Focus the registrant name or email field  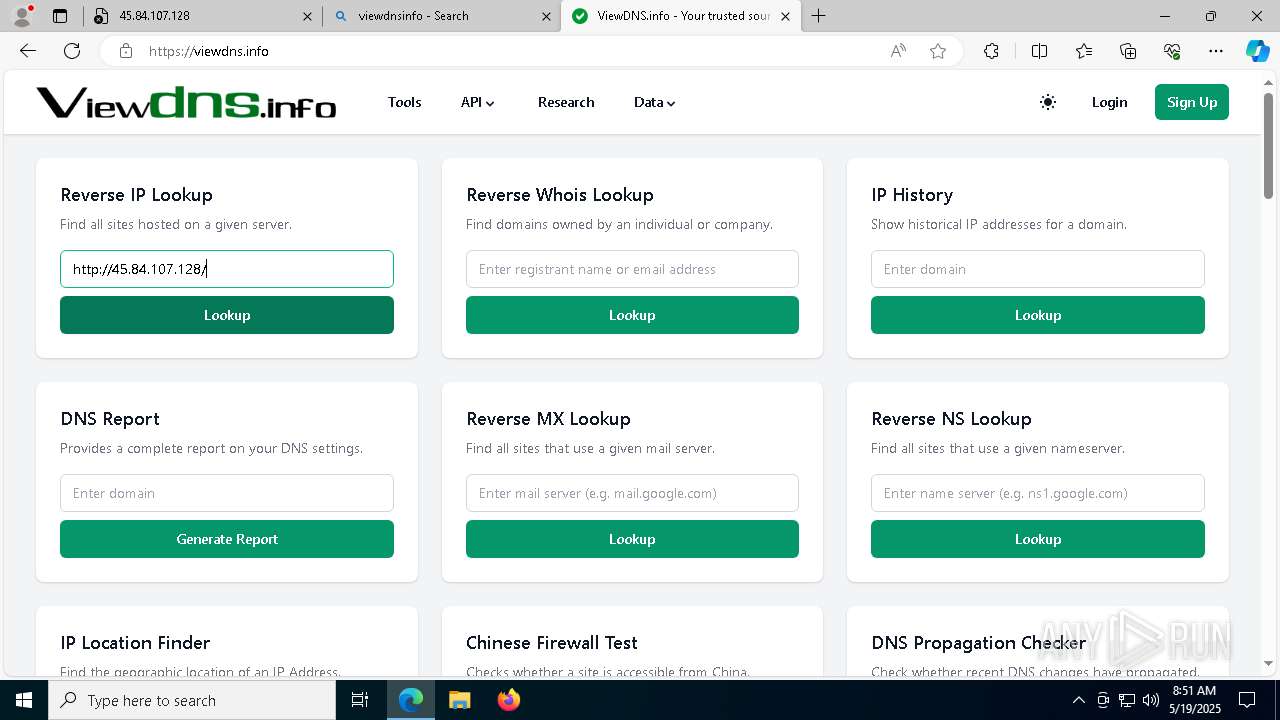pos(632,269)
